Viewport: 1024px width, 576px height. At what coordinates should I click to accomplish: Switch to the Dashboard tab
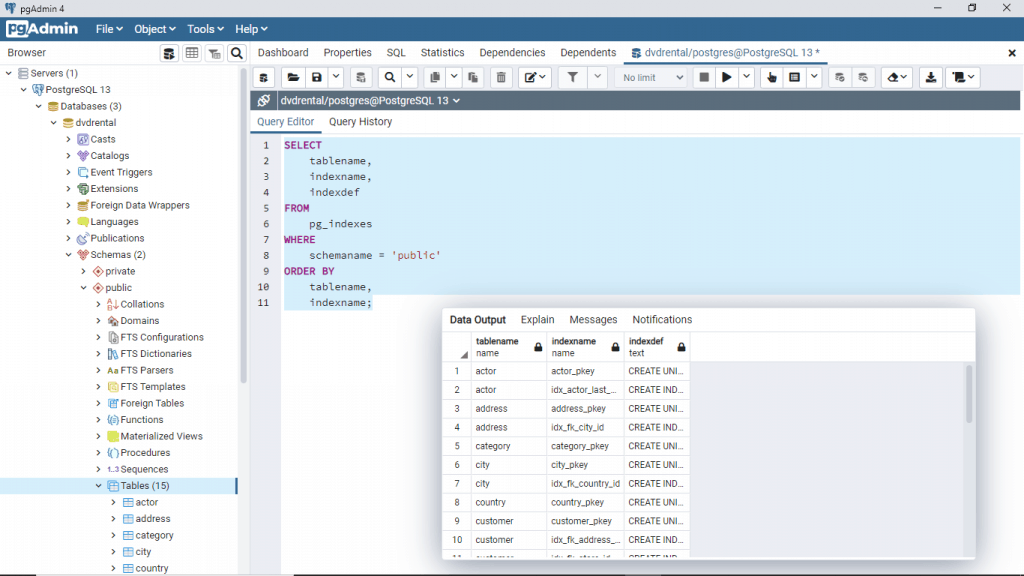tap(283, 53)
